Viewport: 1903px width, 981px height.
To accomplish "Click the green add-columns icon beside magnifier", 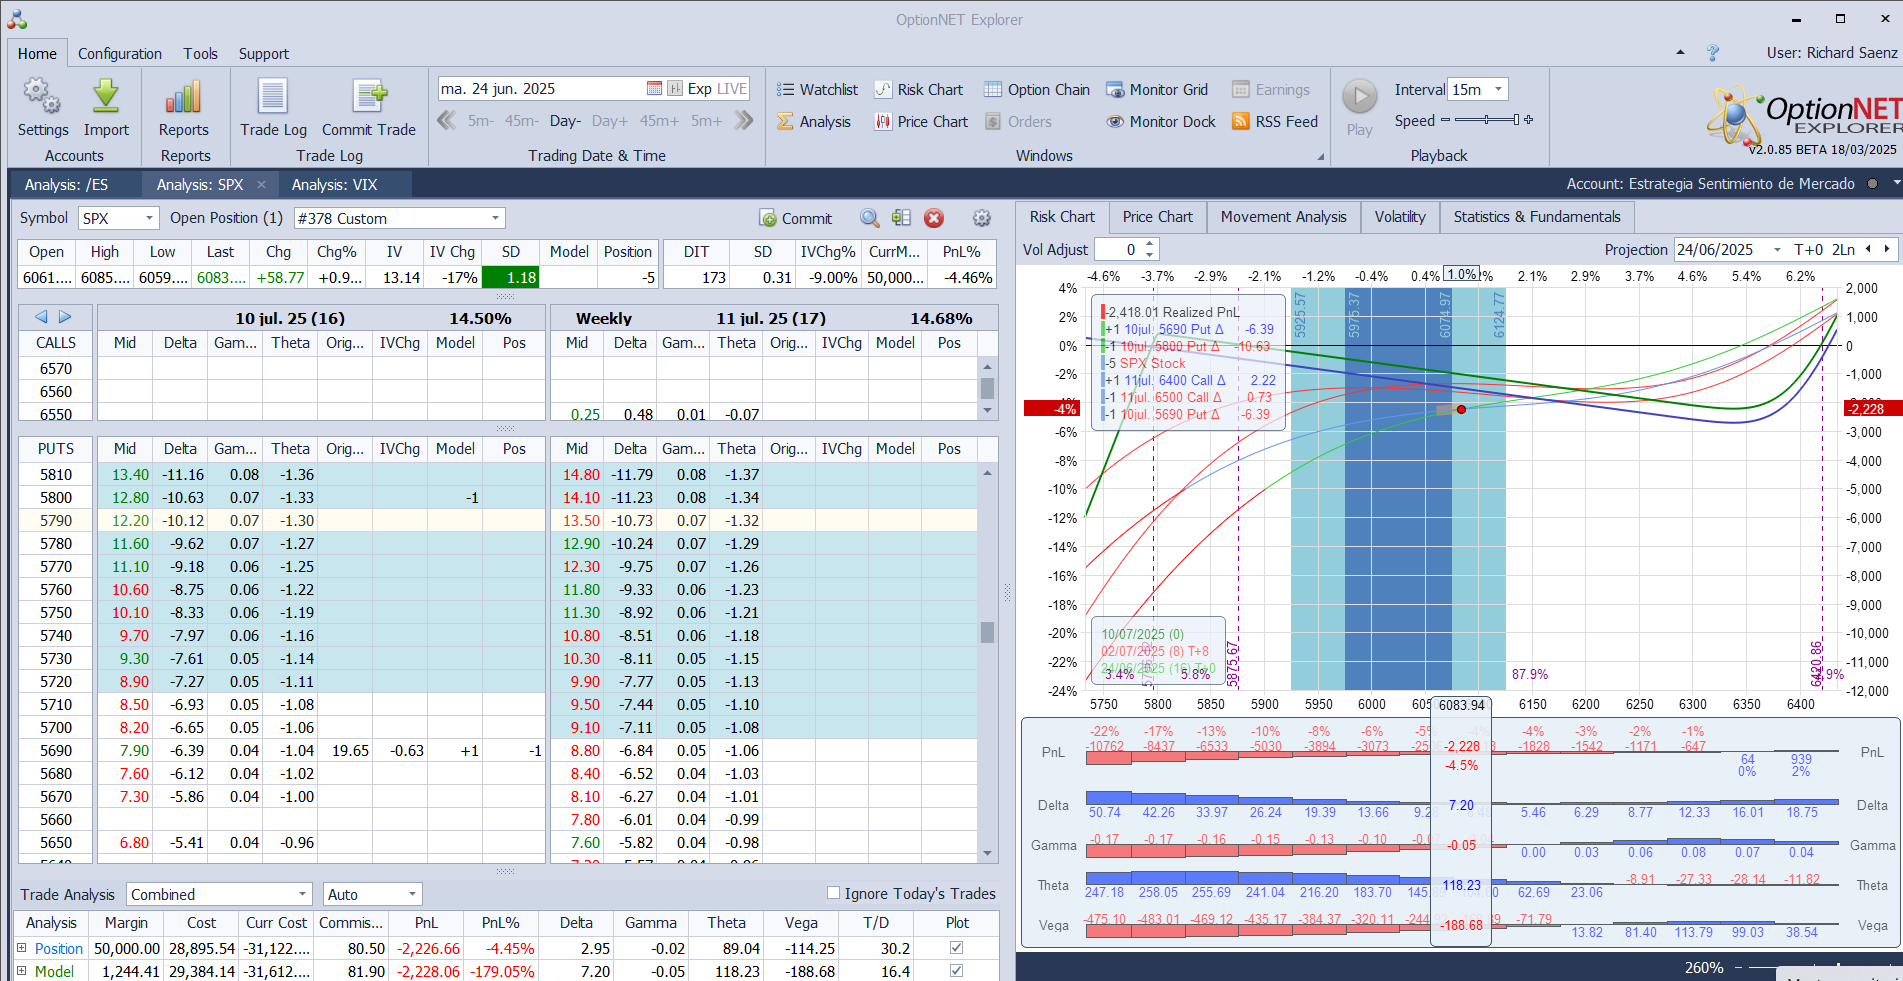I will click(x=902, y=218).
